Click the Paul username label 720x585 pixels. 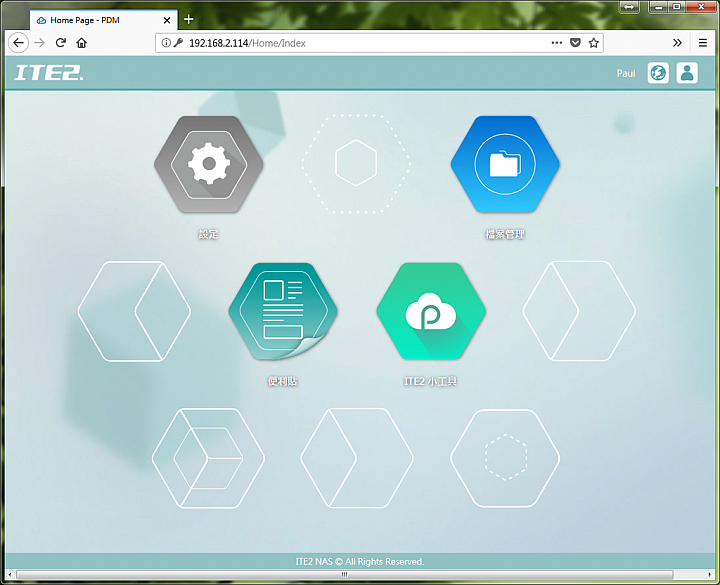tap(626, 73)
